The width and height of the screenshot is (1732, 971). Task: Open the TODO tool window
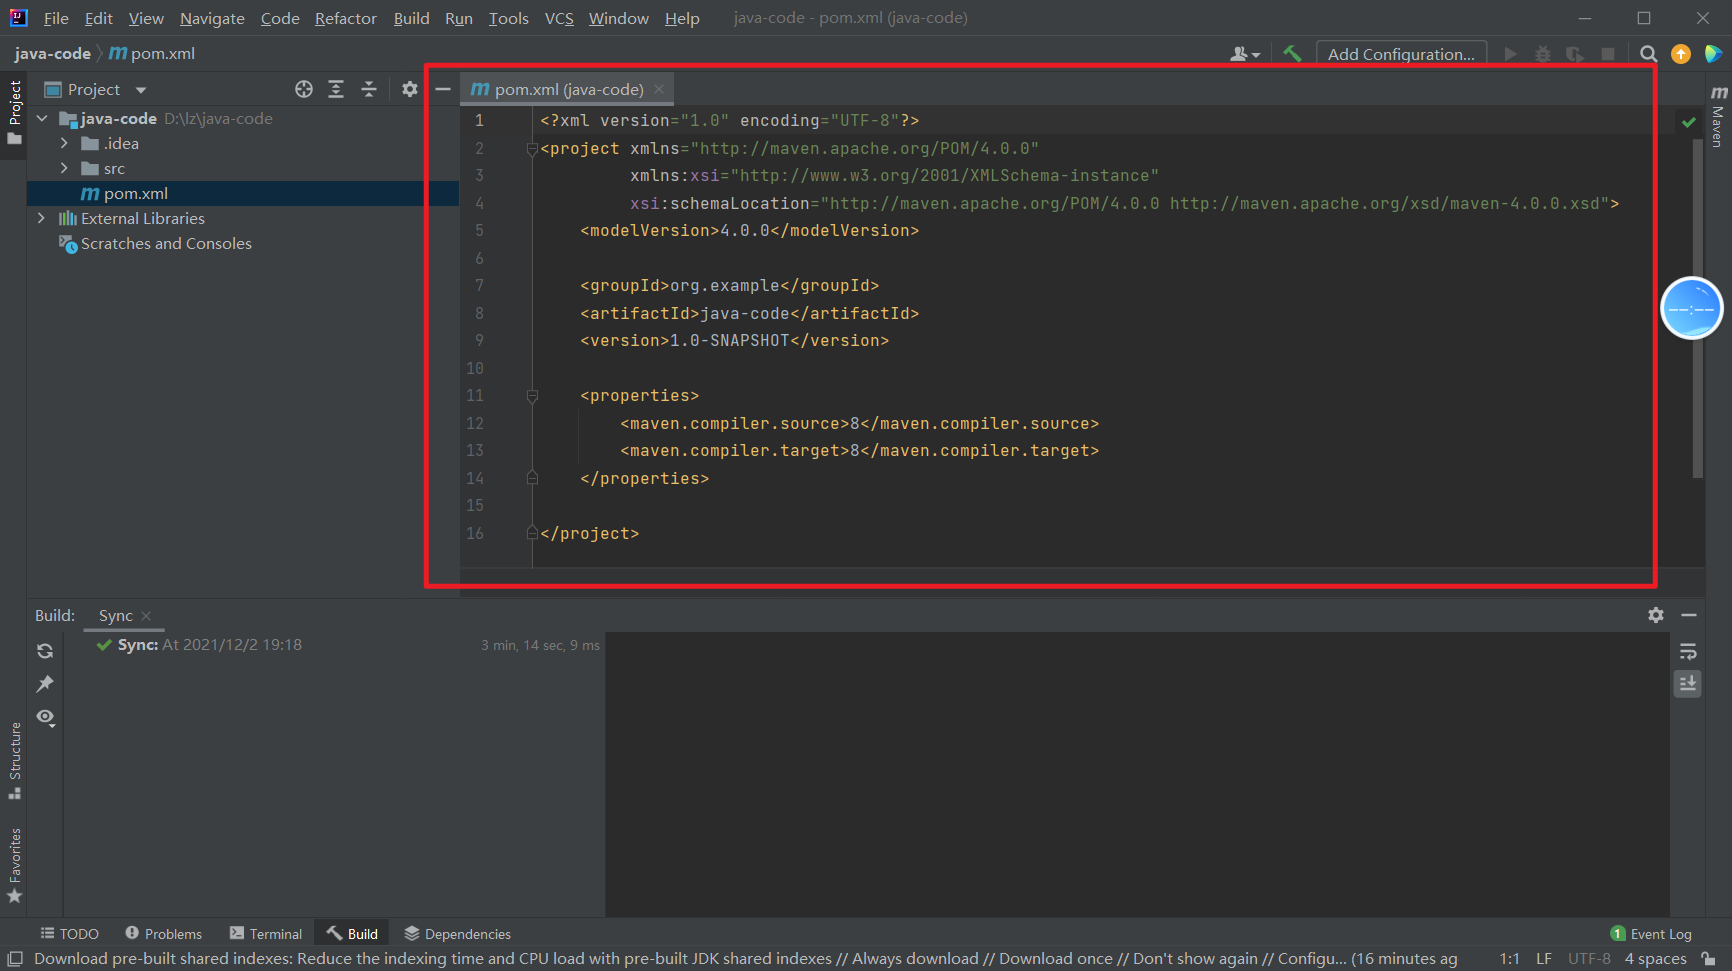[x=70, y=933]
